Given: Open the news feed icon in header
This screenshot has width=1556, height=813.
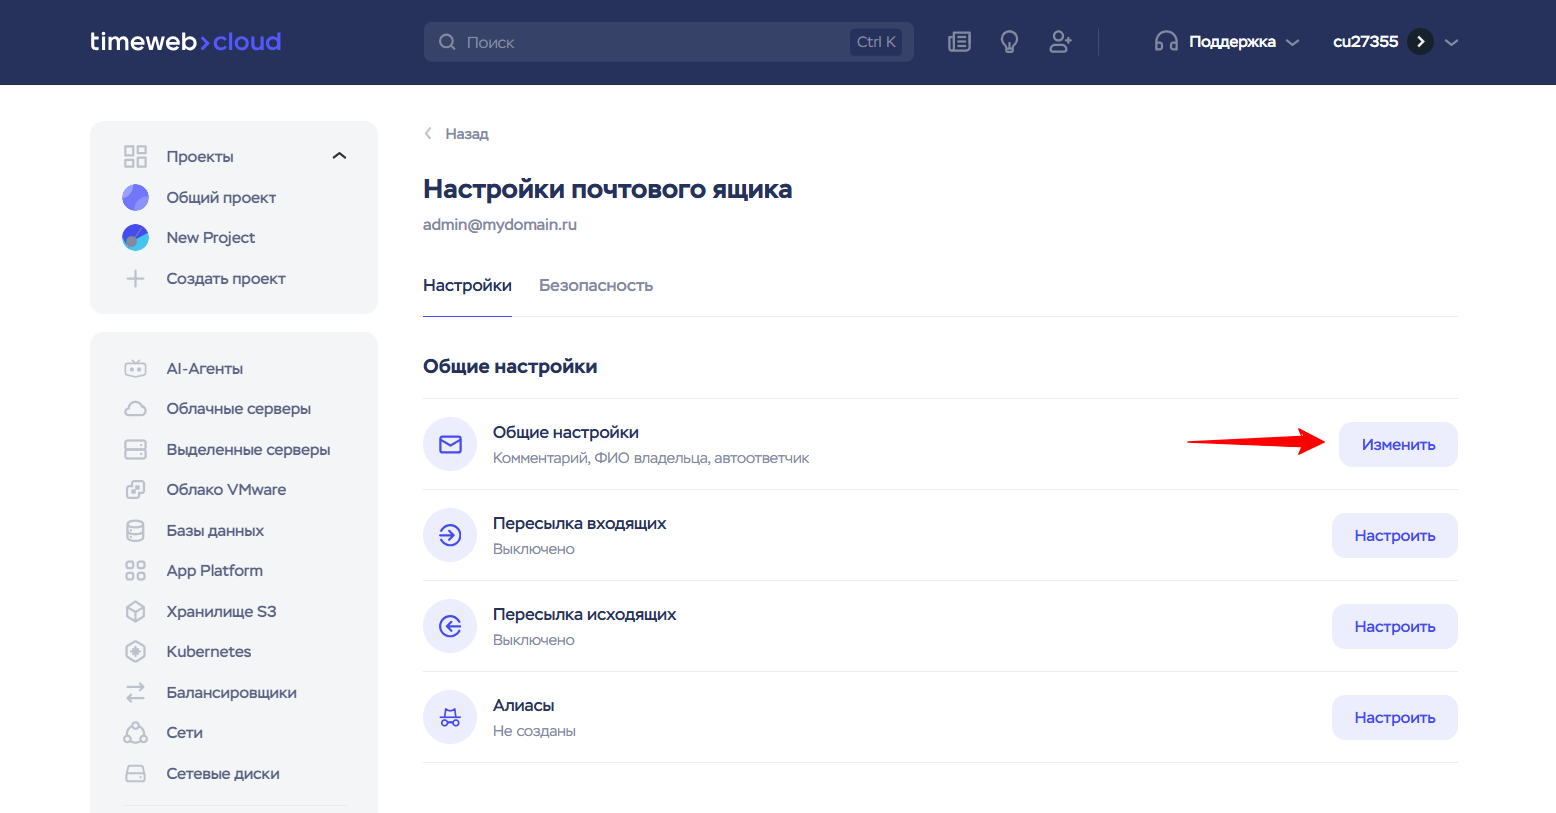Looking at the screenshot, I should pos(959,42).
